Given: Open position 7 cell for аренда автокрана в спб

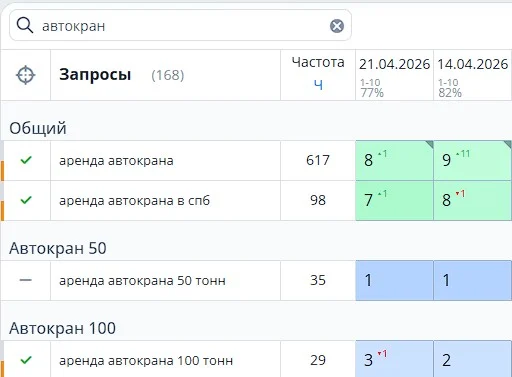Looking at the screenshot, I should [x=394, y=200].
